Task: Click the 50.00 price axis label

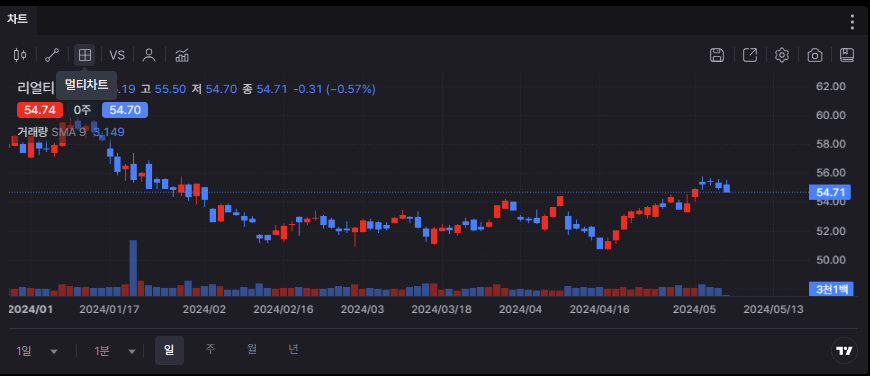Action: 831,260
